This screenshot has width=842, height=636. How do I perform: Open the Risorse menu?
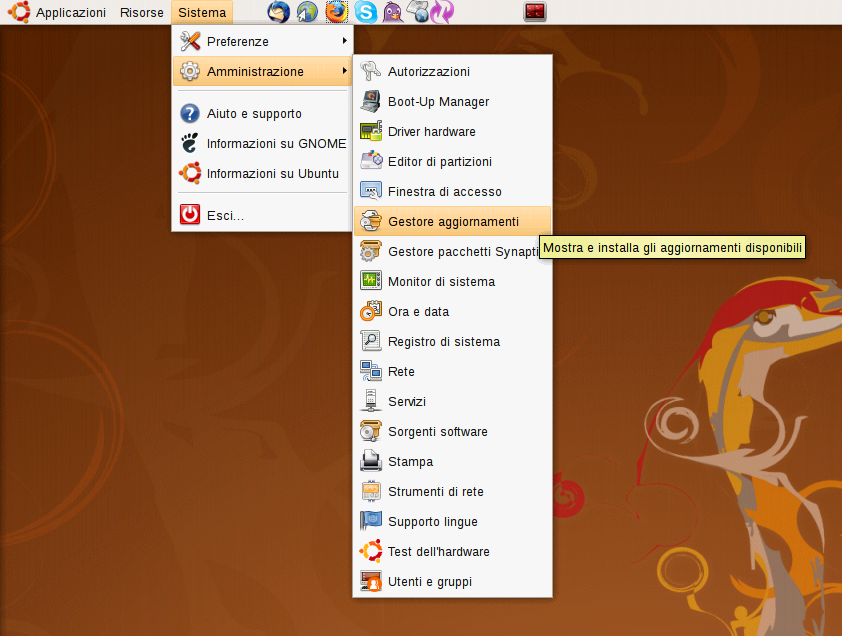point(141,13)
